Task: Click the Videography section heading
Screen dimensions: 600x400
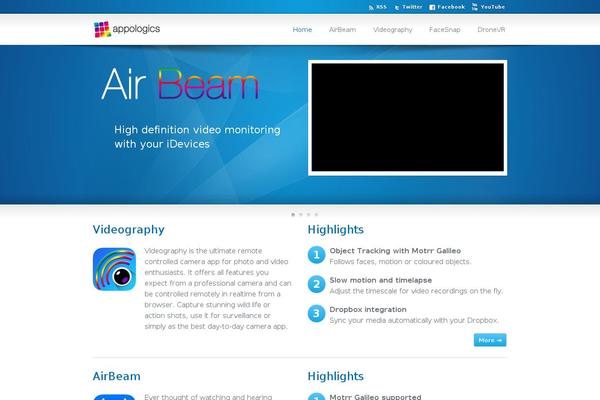Action: tap(129, 230)
